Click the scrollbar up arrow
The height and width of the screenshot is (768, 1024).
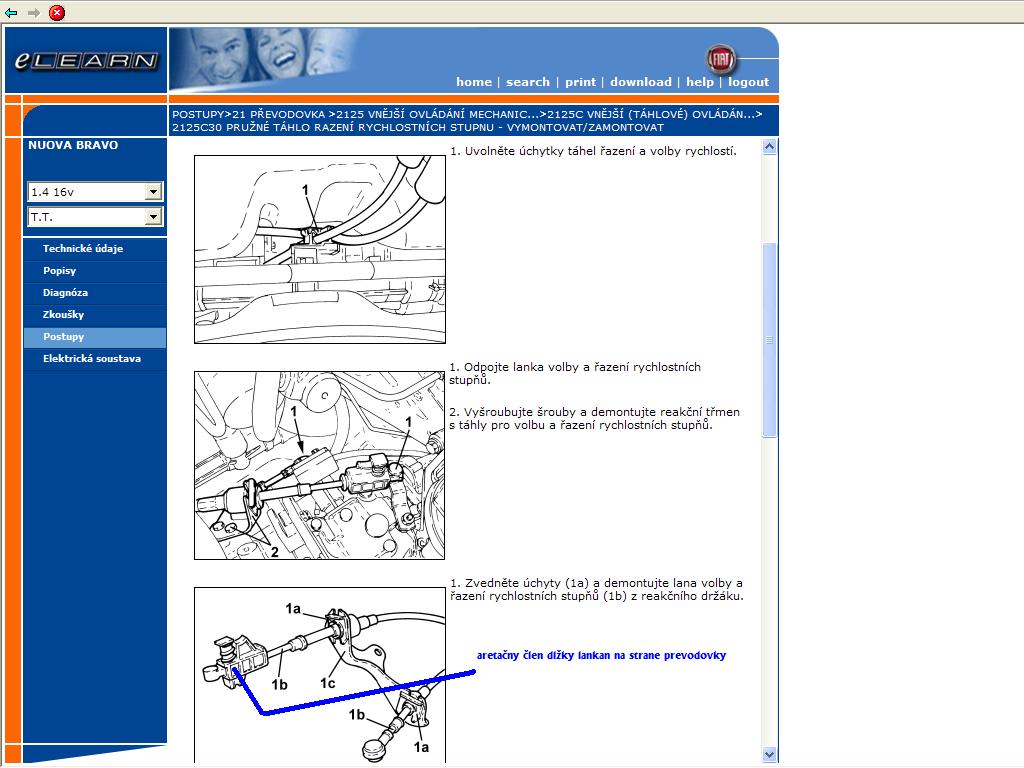pos(769,147)
